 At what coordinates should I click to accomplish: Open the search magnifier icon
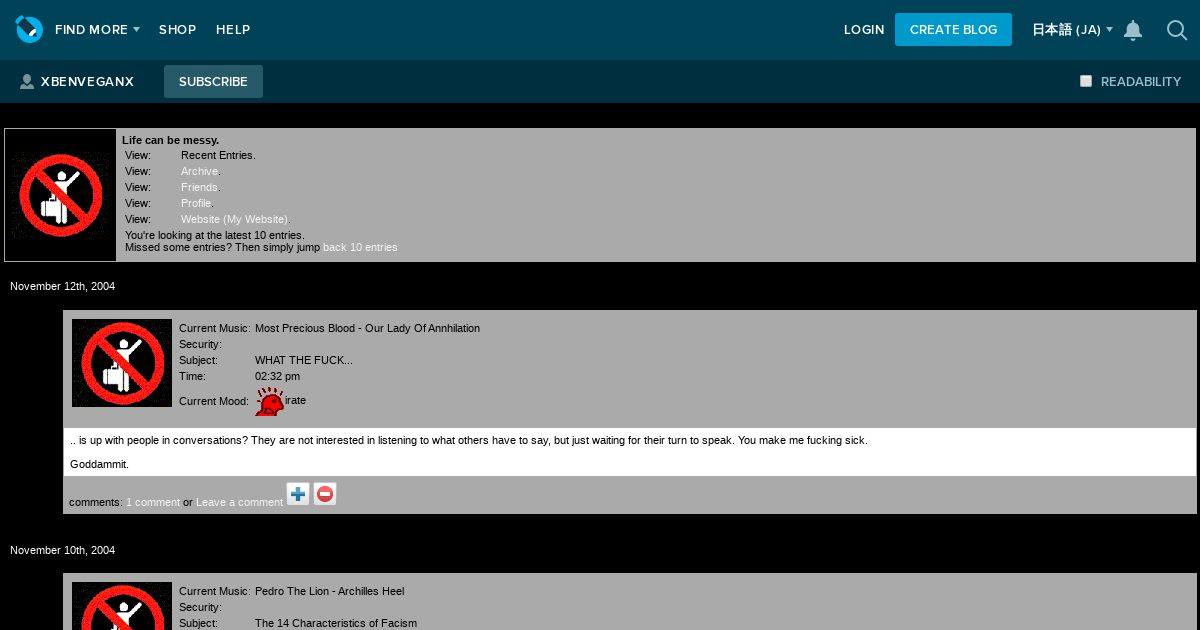[x=1177, y=30]
